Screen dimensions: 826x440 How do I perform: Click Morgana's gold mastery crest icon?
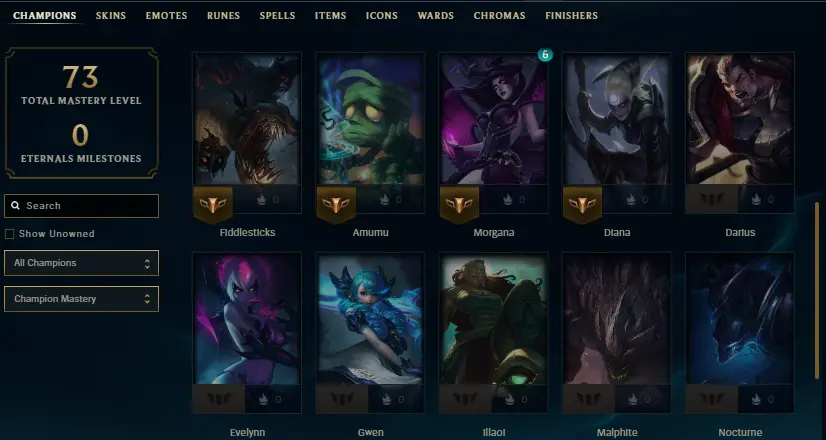click(x=459, y=203)
